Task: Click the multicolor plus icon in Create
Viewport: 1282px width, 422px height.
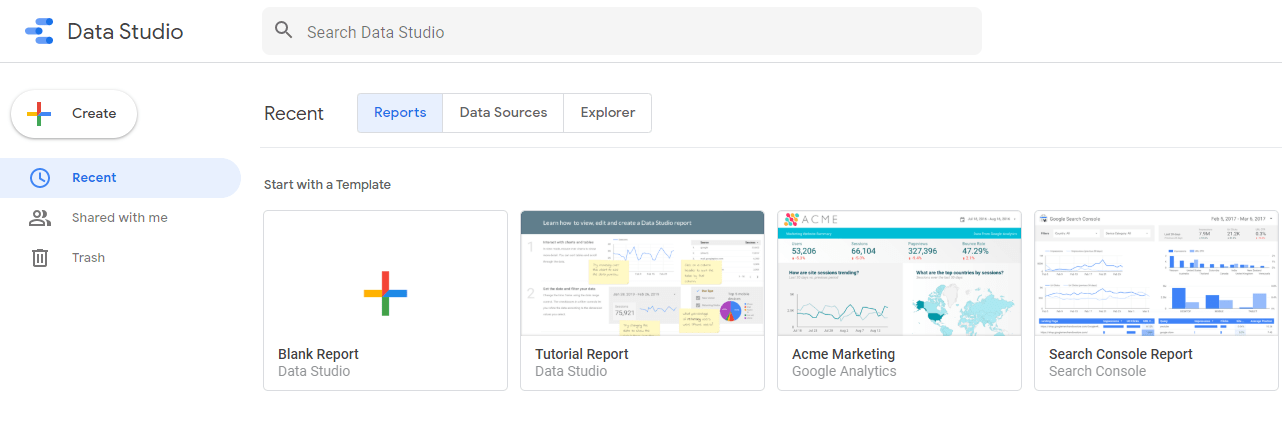Action: [x=39, y=114]
